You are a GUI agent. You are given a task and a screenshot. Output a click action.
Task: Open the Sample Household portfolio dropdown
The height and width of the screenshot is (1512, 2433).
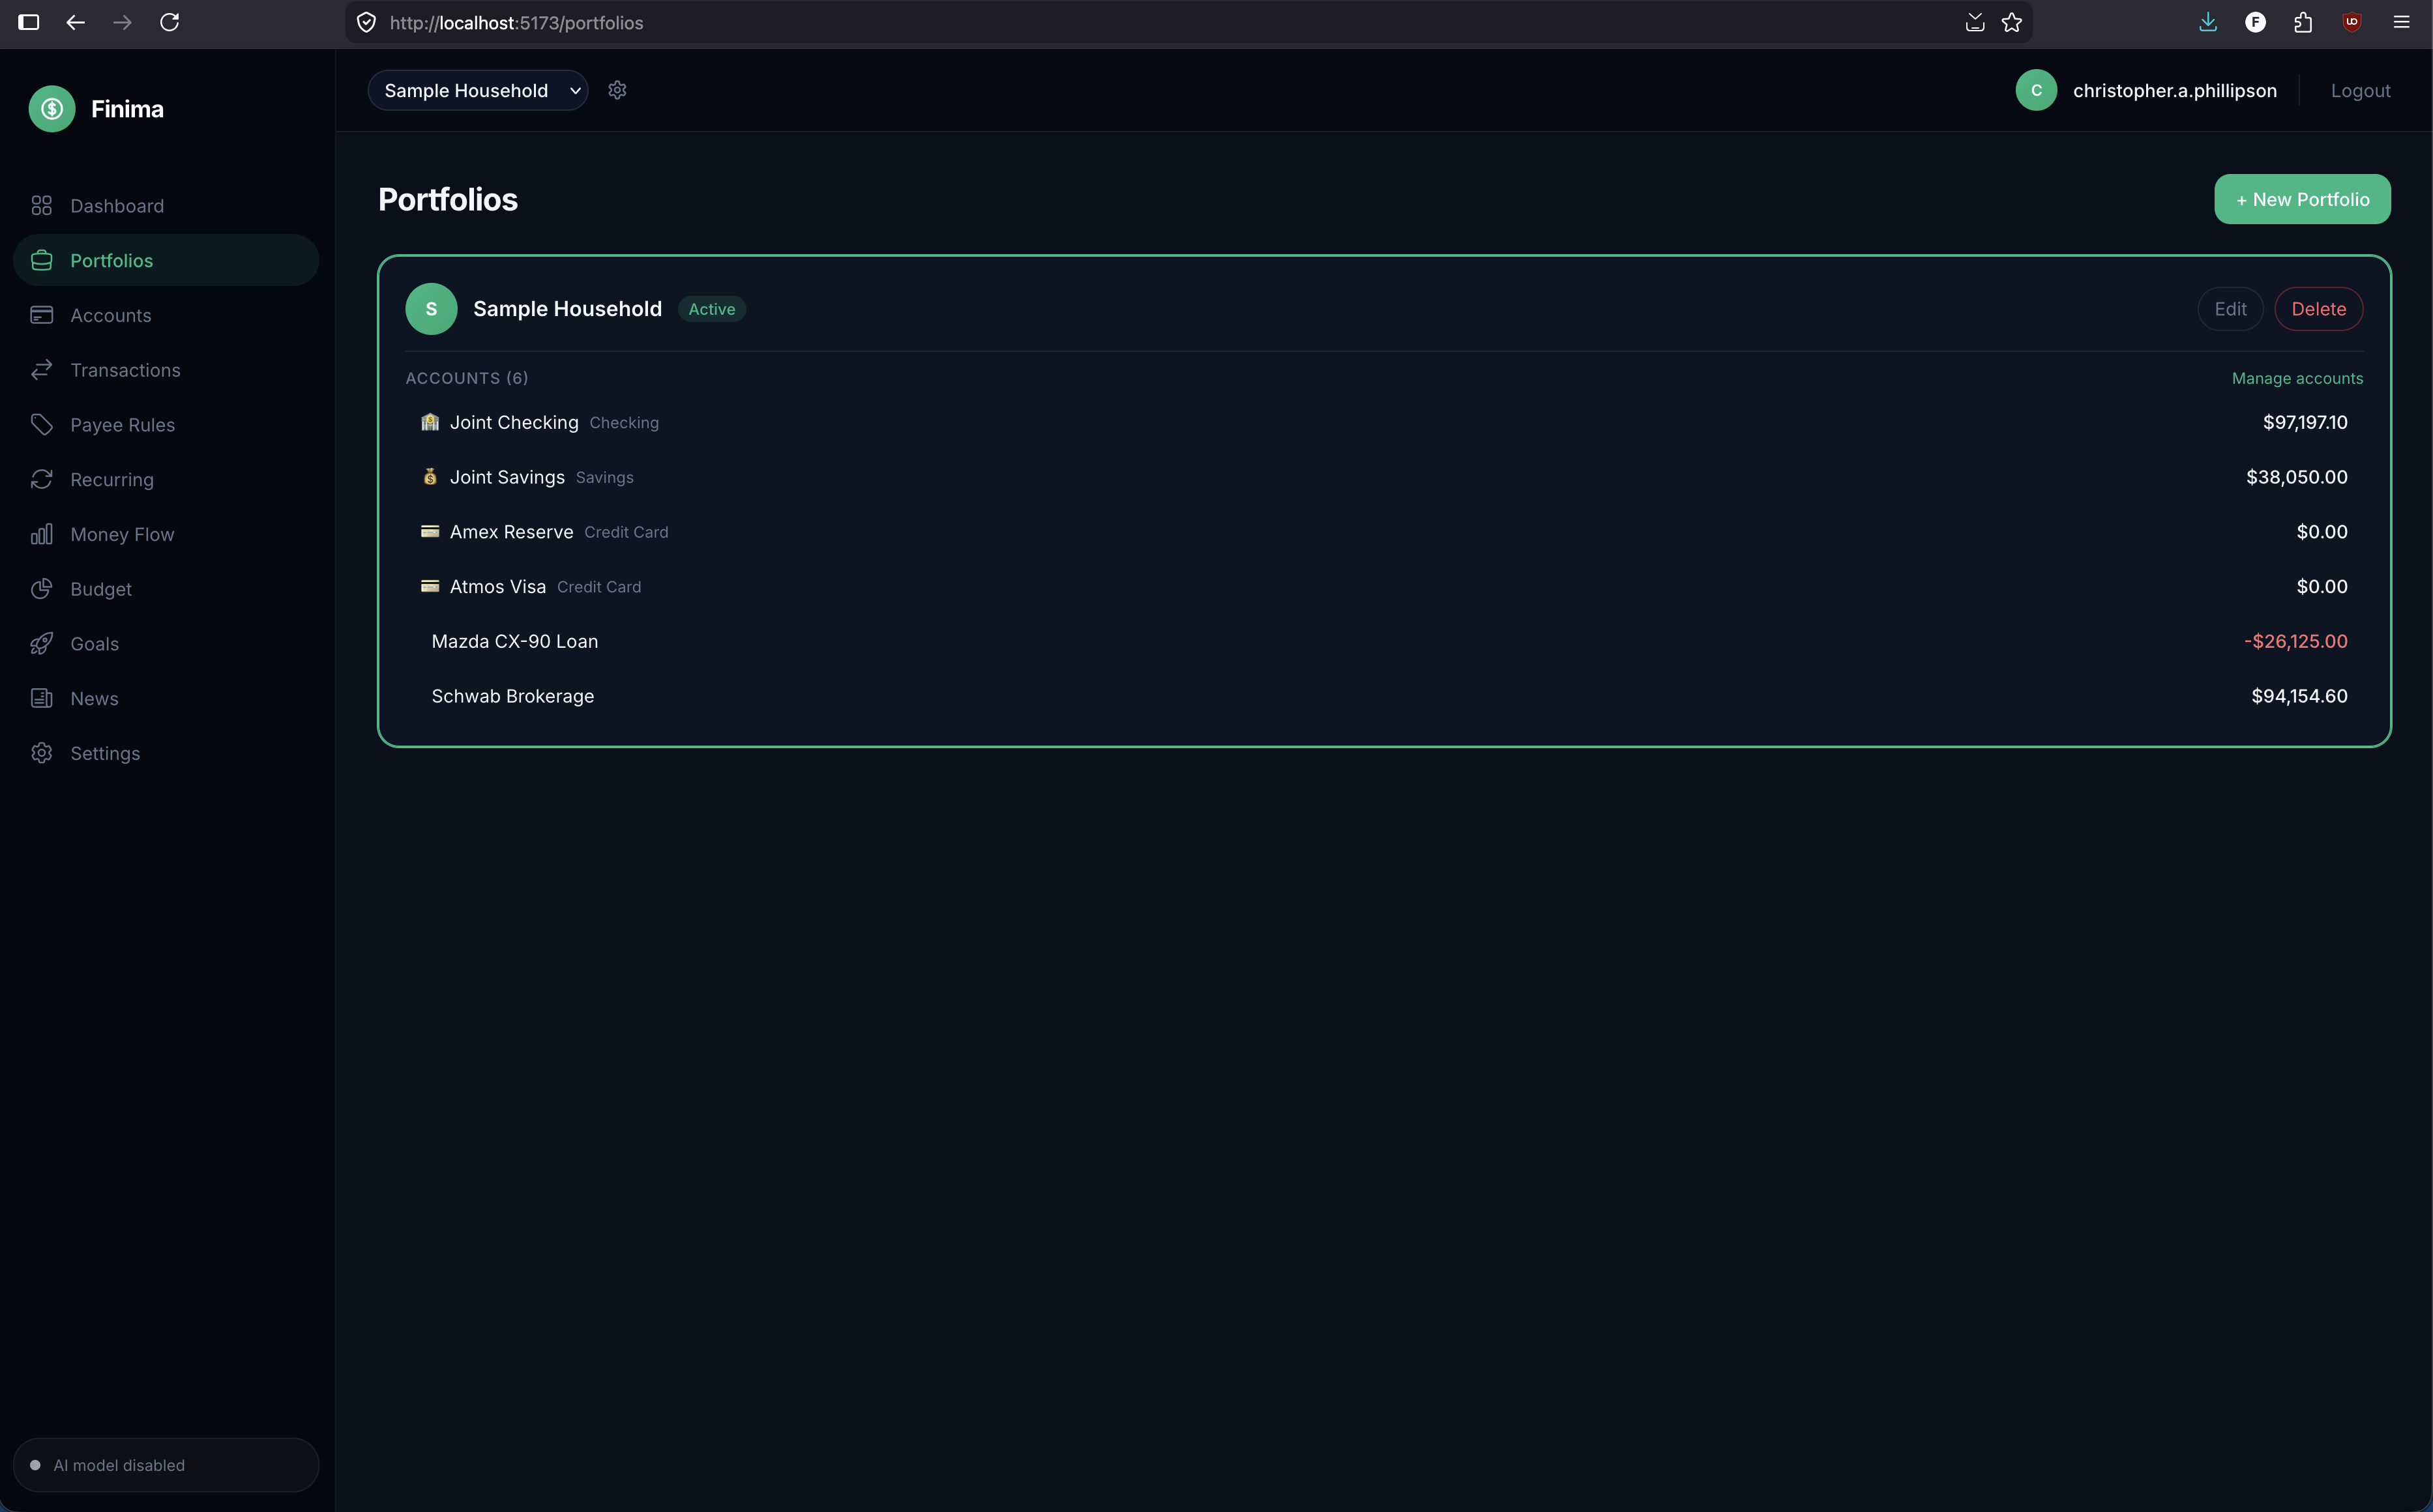478,90
